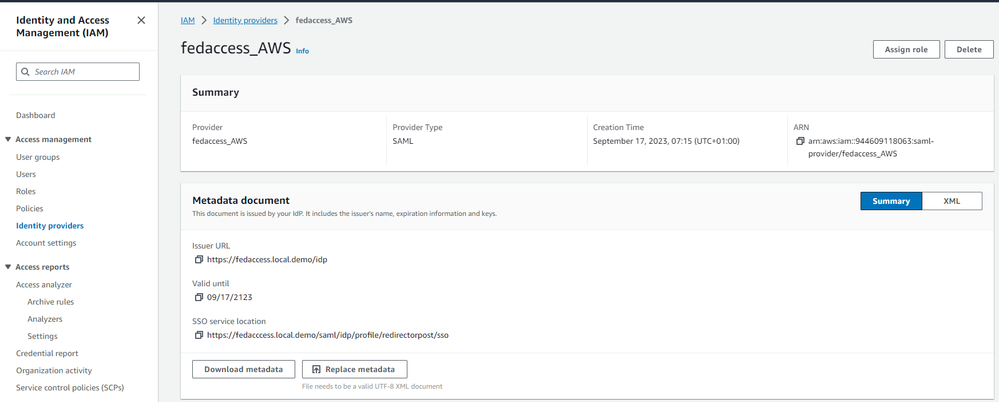Click the ARN value text

pyautogui.click(x=870, y=147)
